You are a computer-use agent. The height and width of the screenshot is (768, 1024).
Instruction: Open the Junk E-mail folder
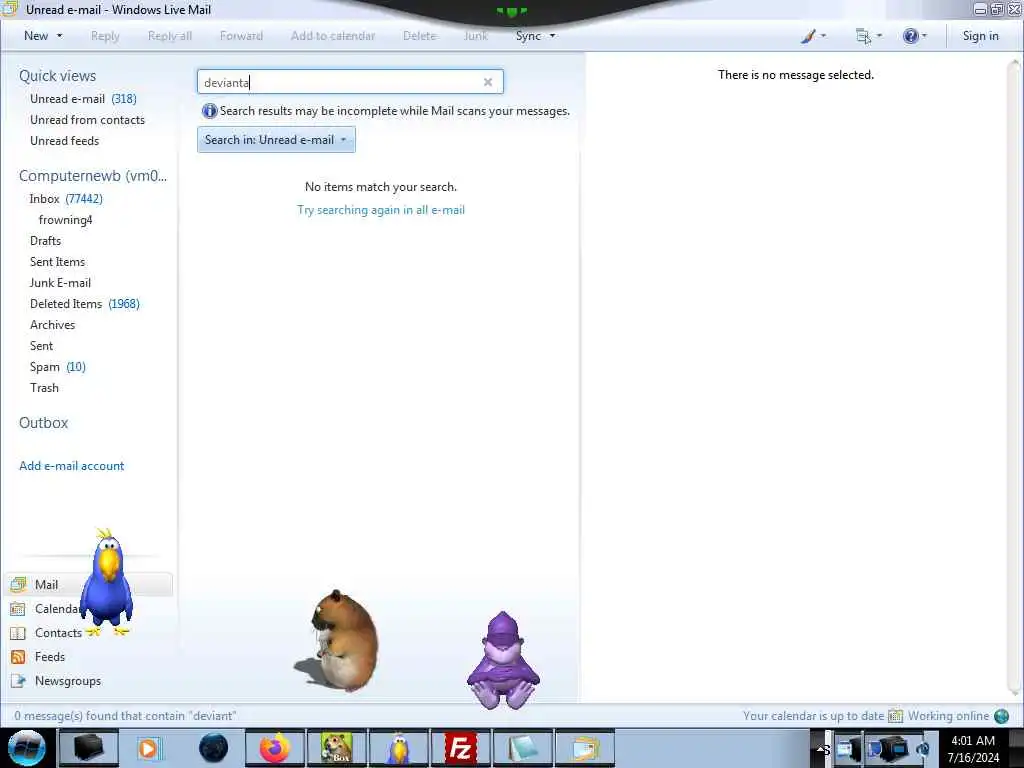tap(60, 283)
